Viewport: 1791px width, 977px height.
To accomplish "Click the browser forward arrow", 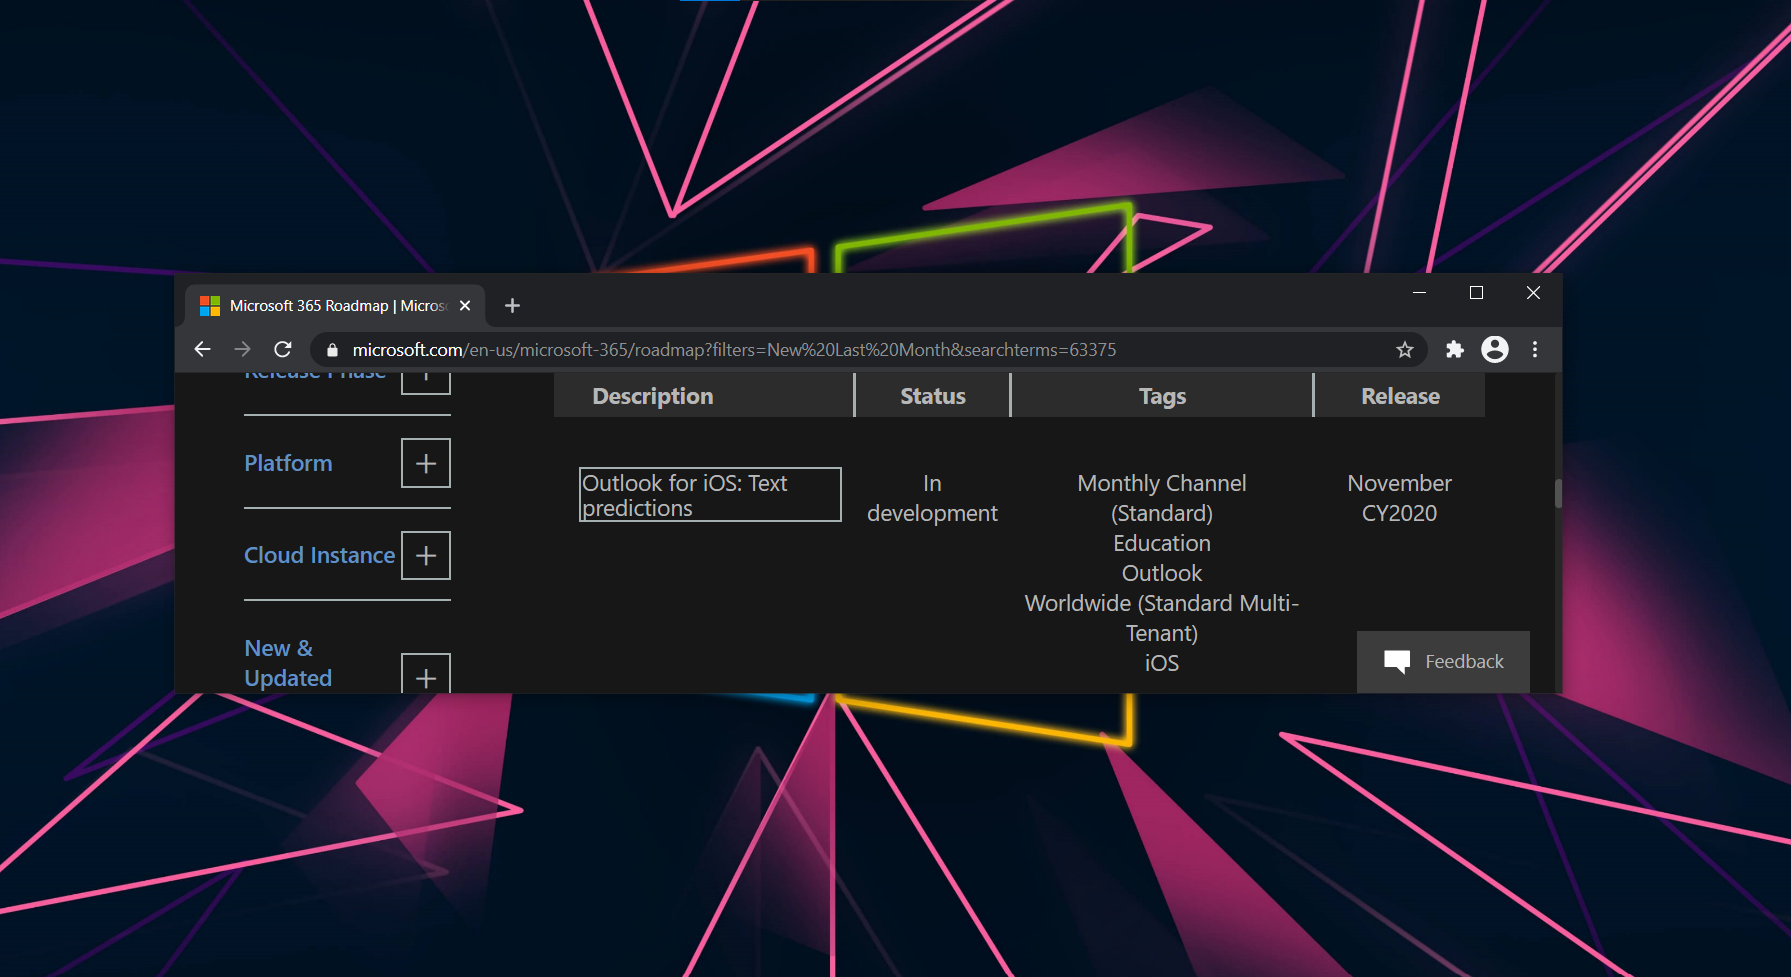I will click(x=243, y=349).
